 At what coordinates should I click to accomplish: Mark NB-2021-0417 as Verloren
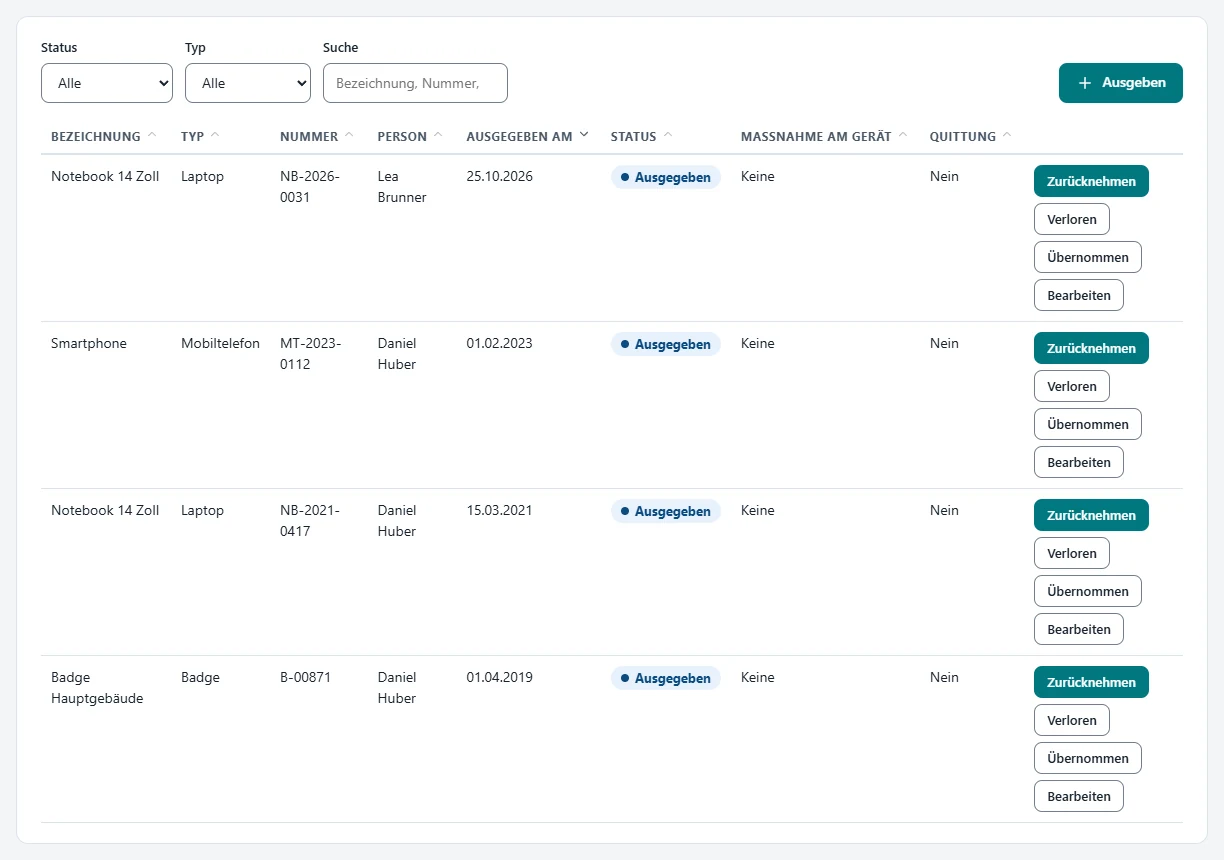(1072, 553)
